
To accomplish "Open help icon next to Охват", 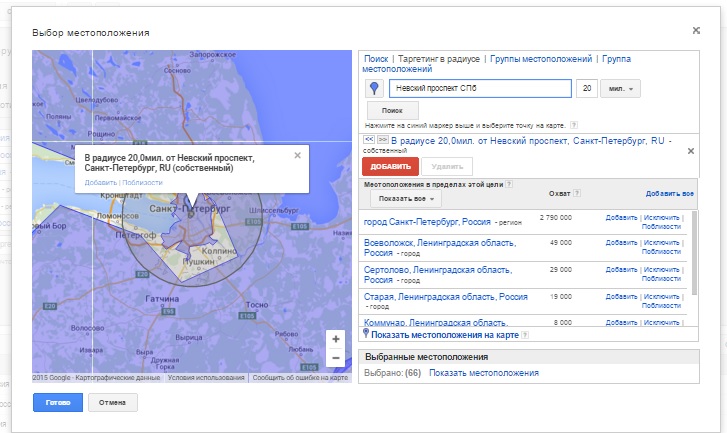I will point(577,193).
